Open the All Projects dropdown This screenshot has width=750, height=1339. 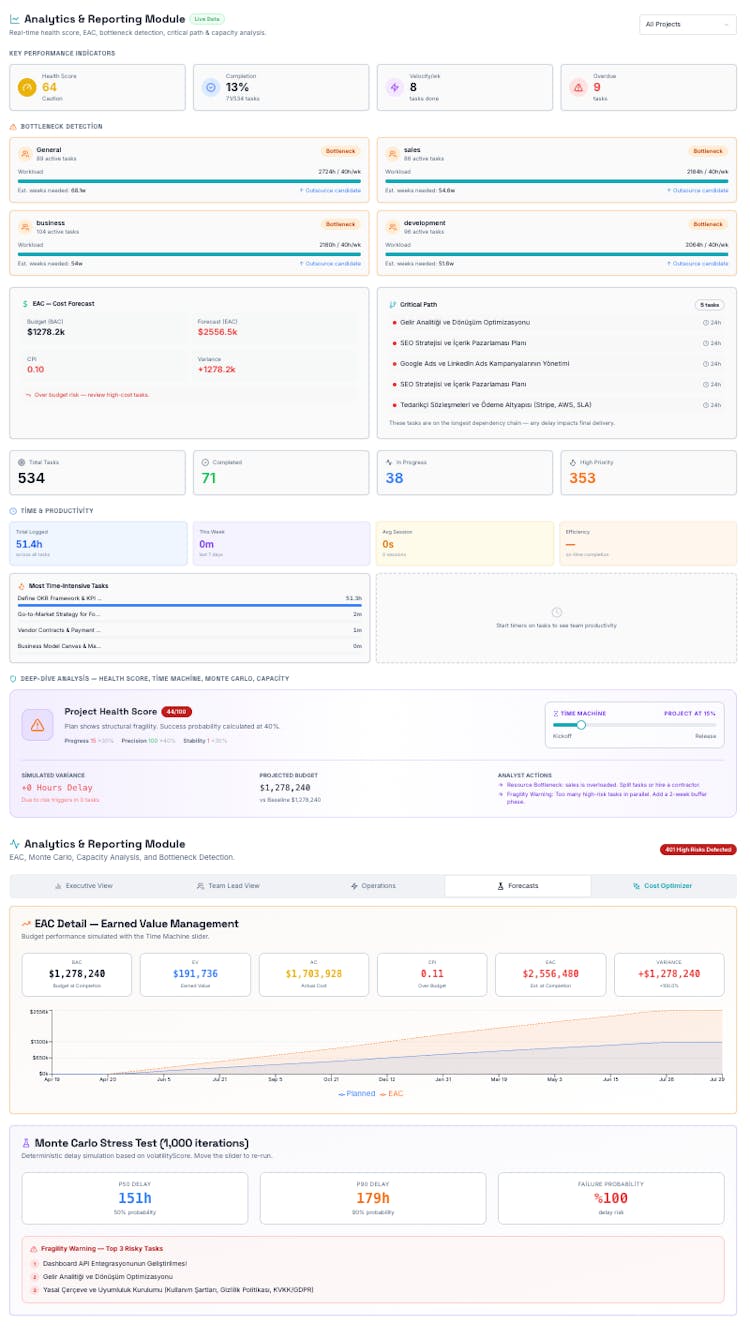(687, 24)
